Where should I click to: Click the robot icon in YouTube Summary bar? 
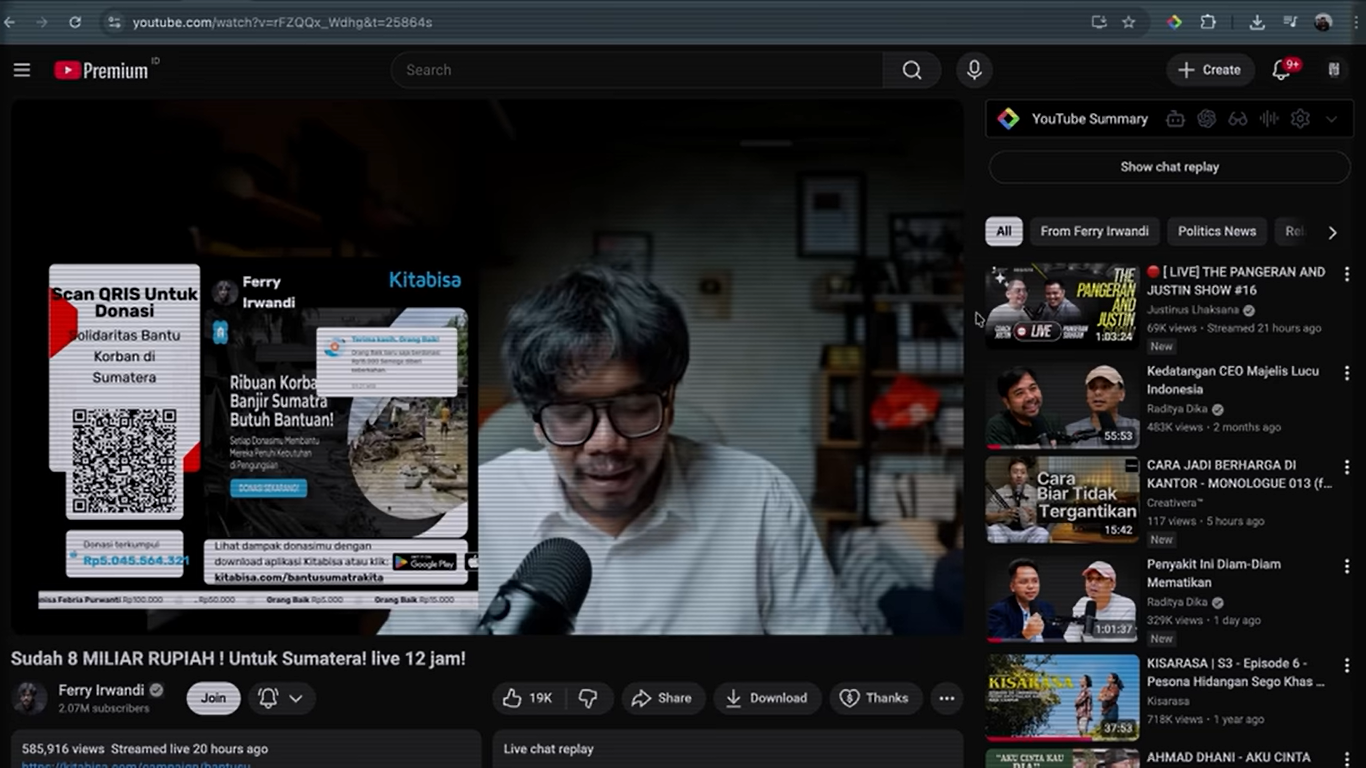[x=1175, y=119]
